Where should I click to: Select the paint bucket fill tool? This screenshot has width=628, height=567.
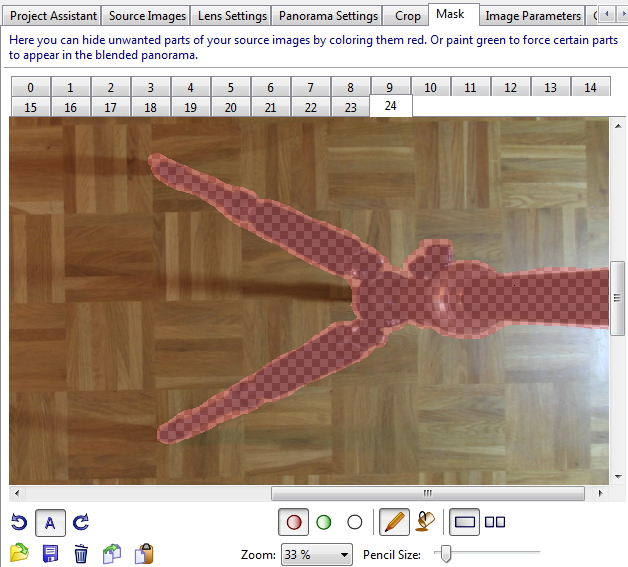point(425,522)
